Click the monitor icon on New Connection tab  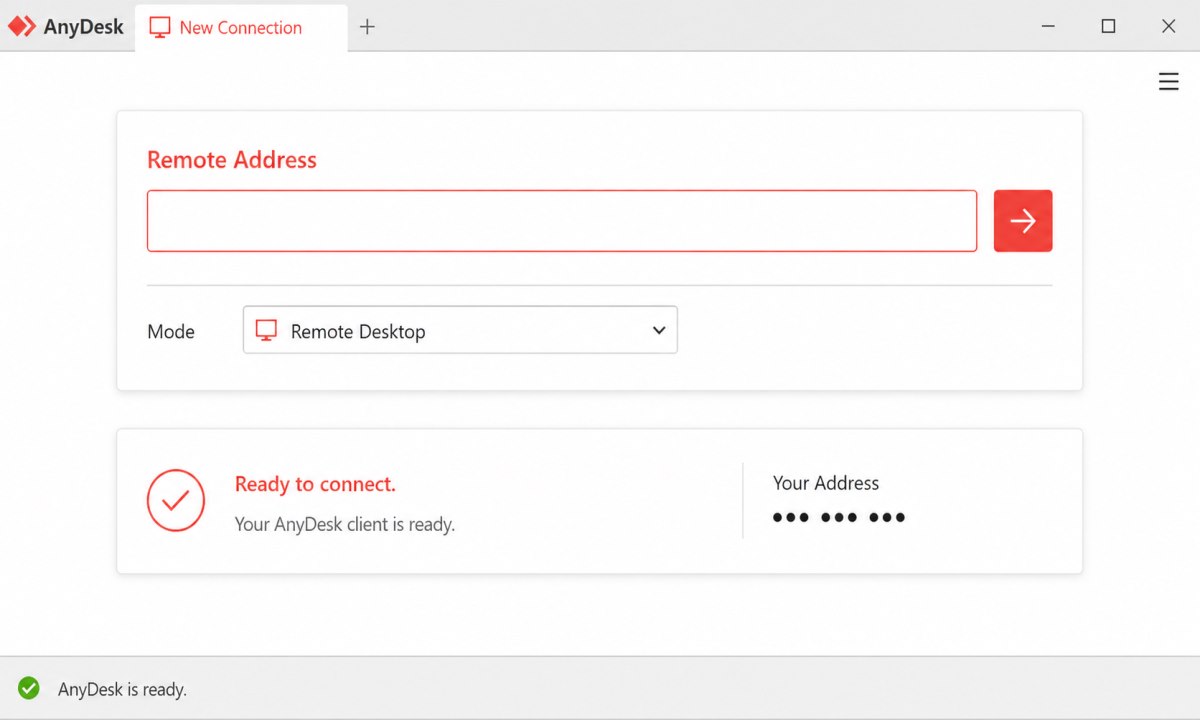[160, 27]
